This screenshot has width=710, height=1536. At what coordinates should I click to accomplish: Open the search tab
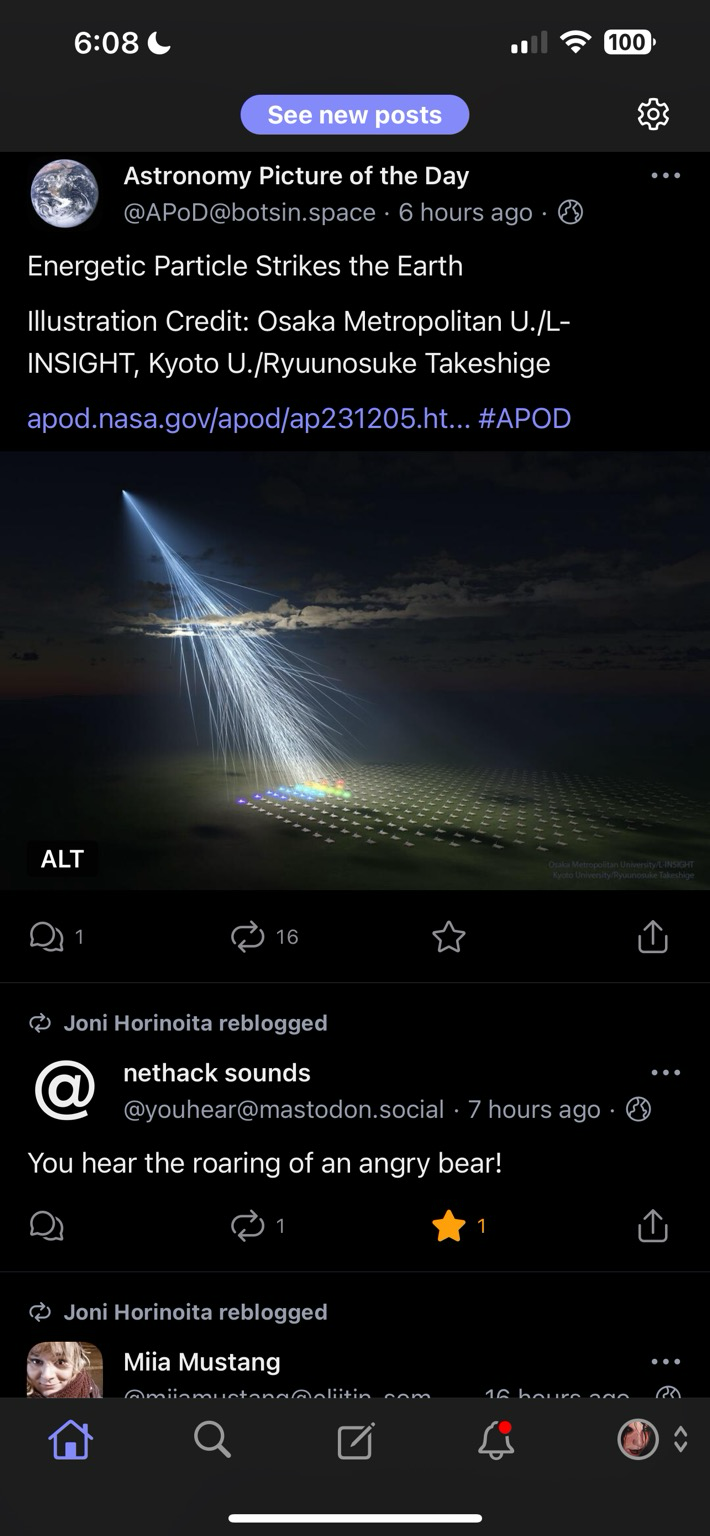[x=212, y=1440]
